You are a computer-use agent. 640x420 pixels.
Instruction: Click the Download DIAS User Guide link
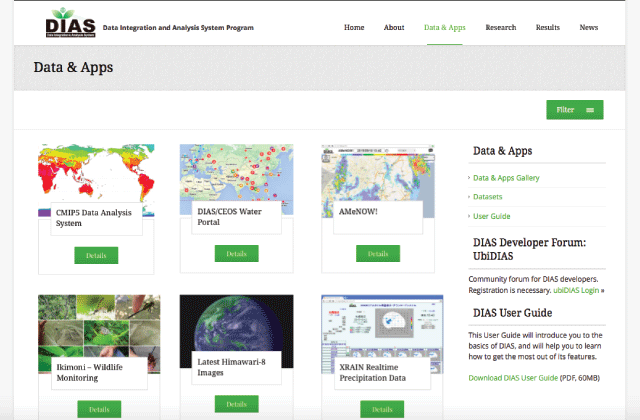coord(513,378)
